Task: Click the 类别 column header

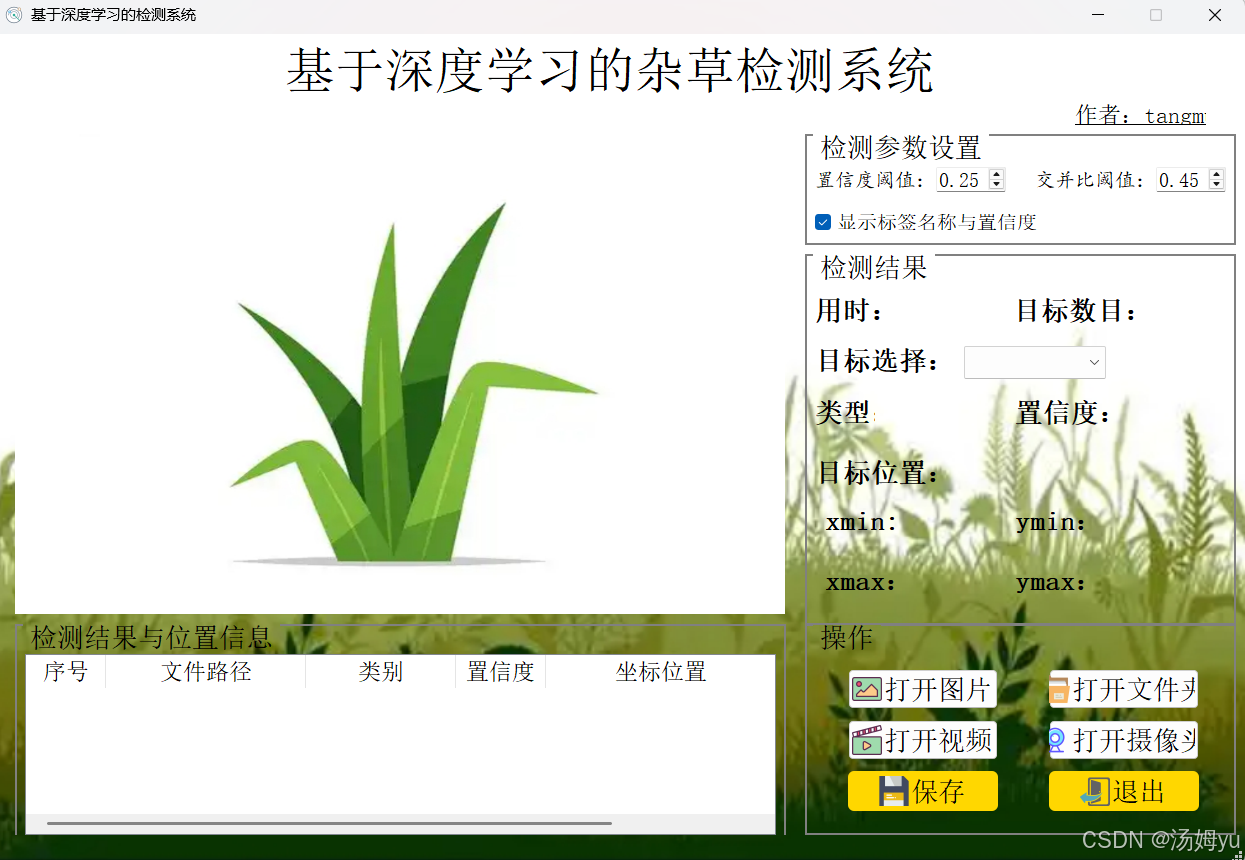Action: [380, 672]
